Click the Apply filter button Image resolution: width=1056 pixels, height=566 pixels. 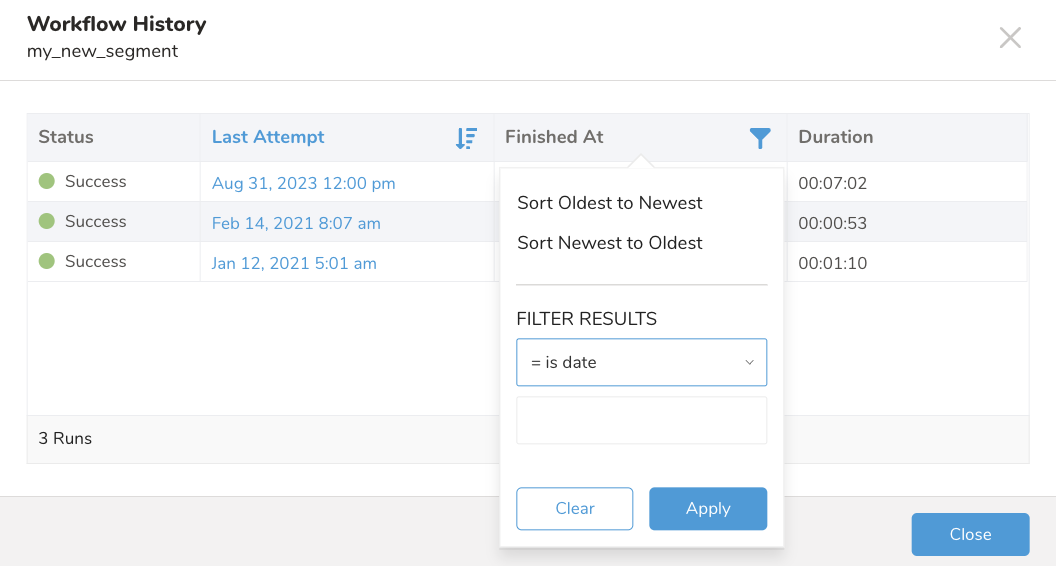pos(708,508)
